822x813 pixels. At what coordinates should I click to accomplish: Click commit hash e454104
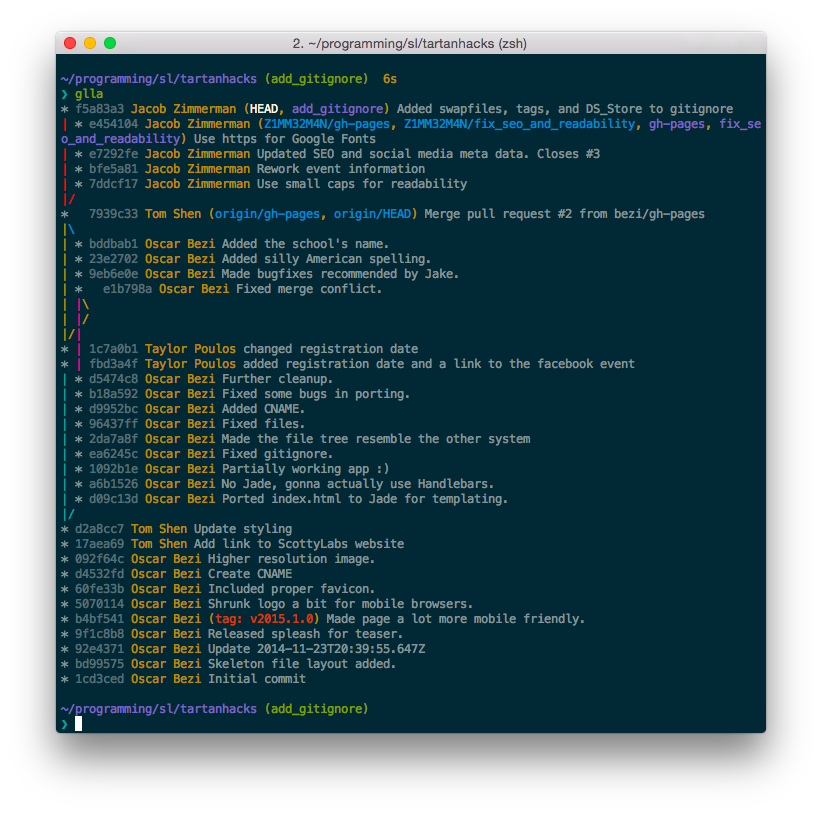(114, 124)
